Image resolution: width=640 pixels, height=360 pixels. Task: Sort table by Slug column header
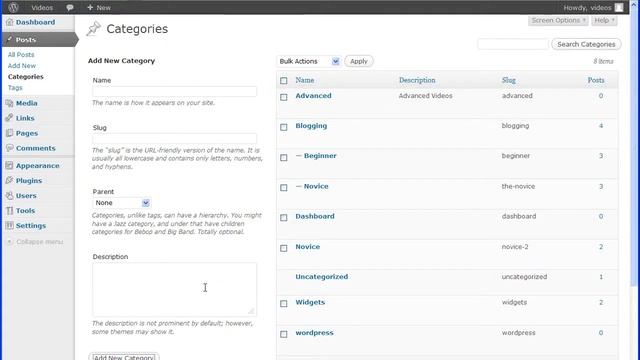pyautogui.click(x=509, y=80)
